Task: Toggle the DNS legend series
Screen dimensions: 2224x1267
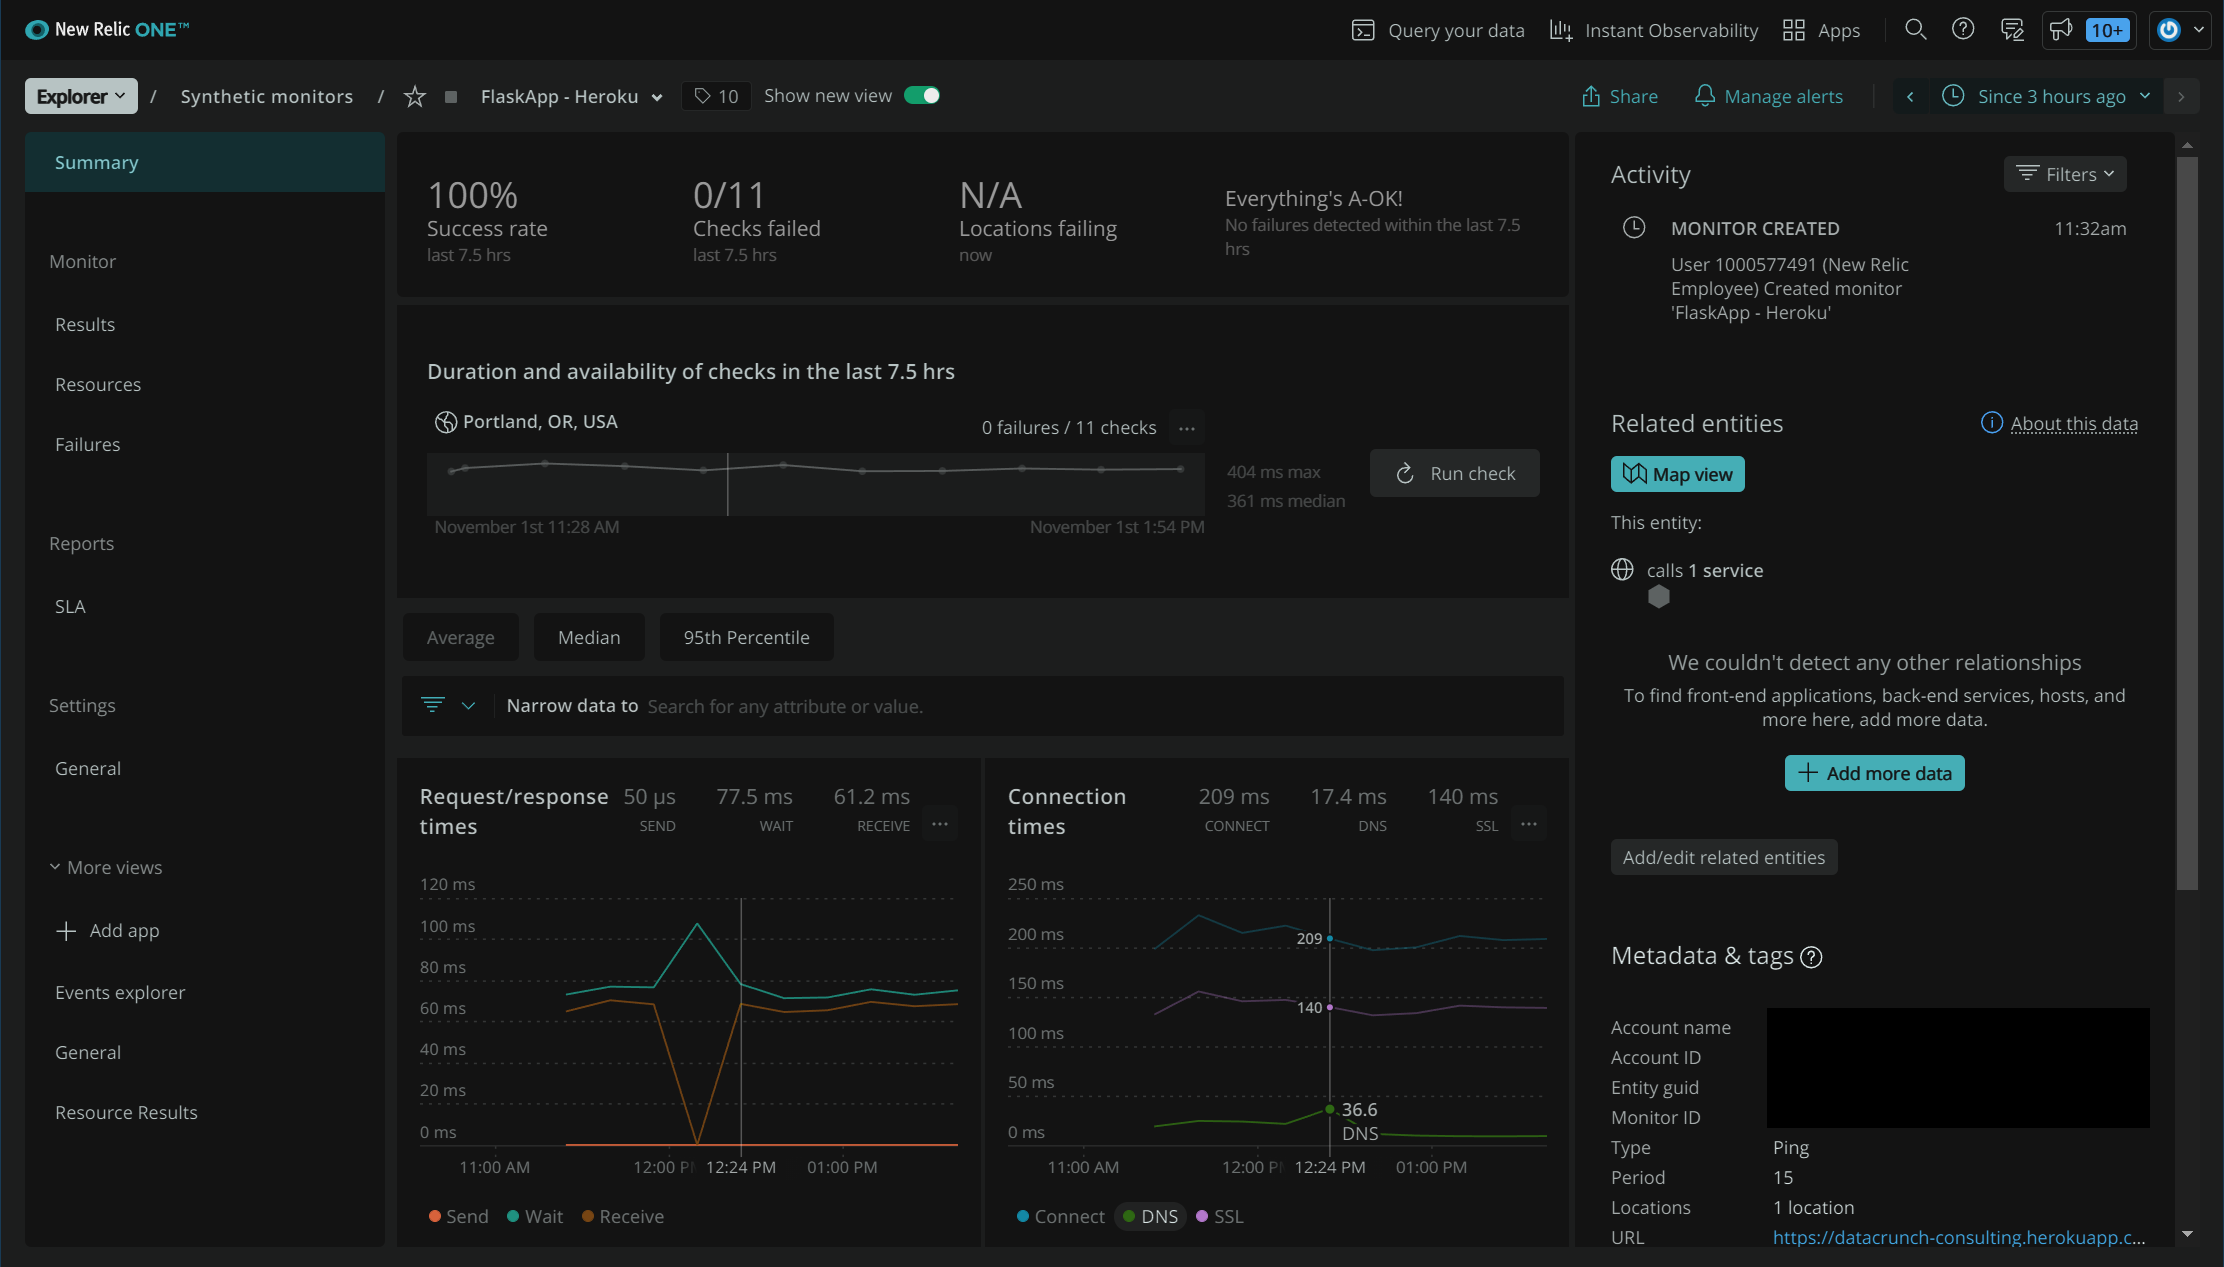Action: coord(1150,1216)
